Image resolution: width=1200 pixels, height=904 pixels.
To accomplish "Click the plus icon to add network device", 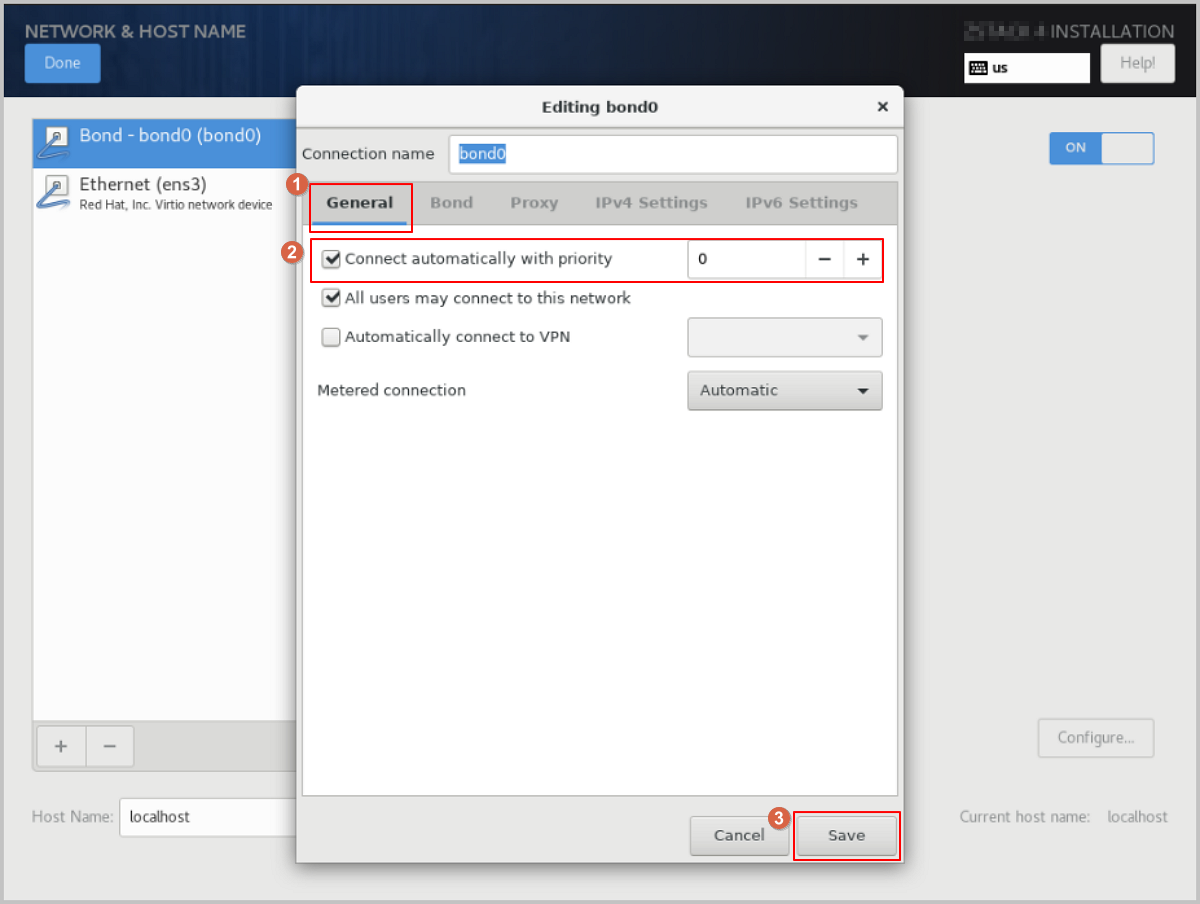I will point(61,746).
